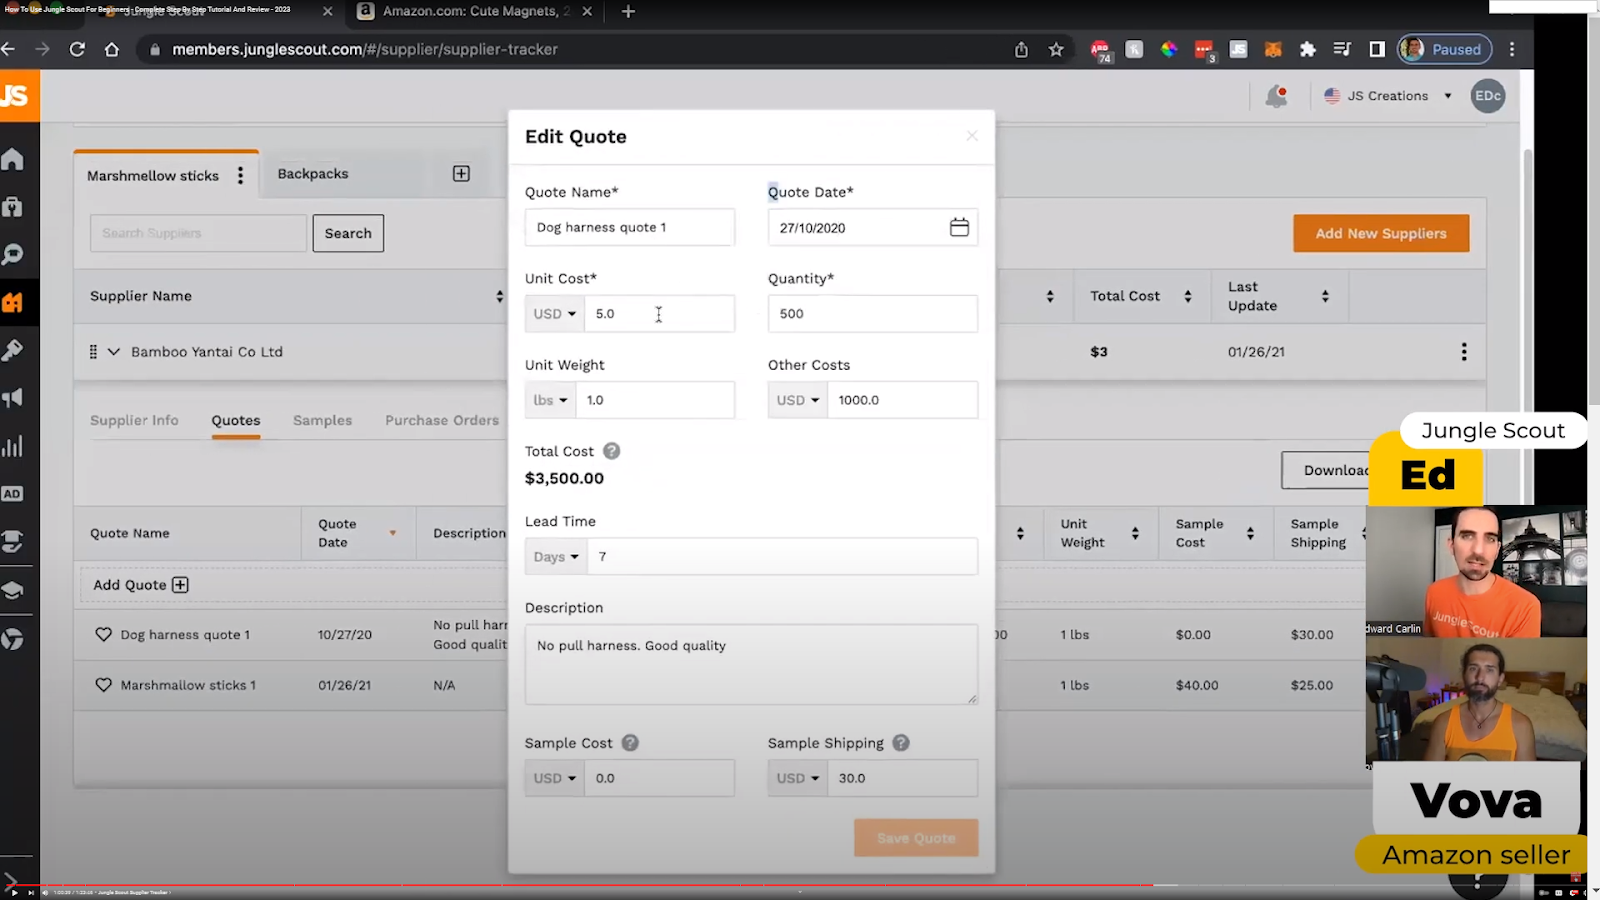Open the Purchase Orders tab
This screenshot has width=1600, height=900.
click(x=442, y=420)
